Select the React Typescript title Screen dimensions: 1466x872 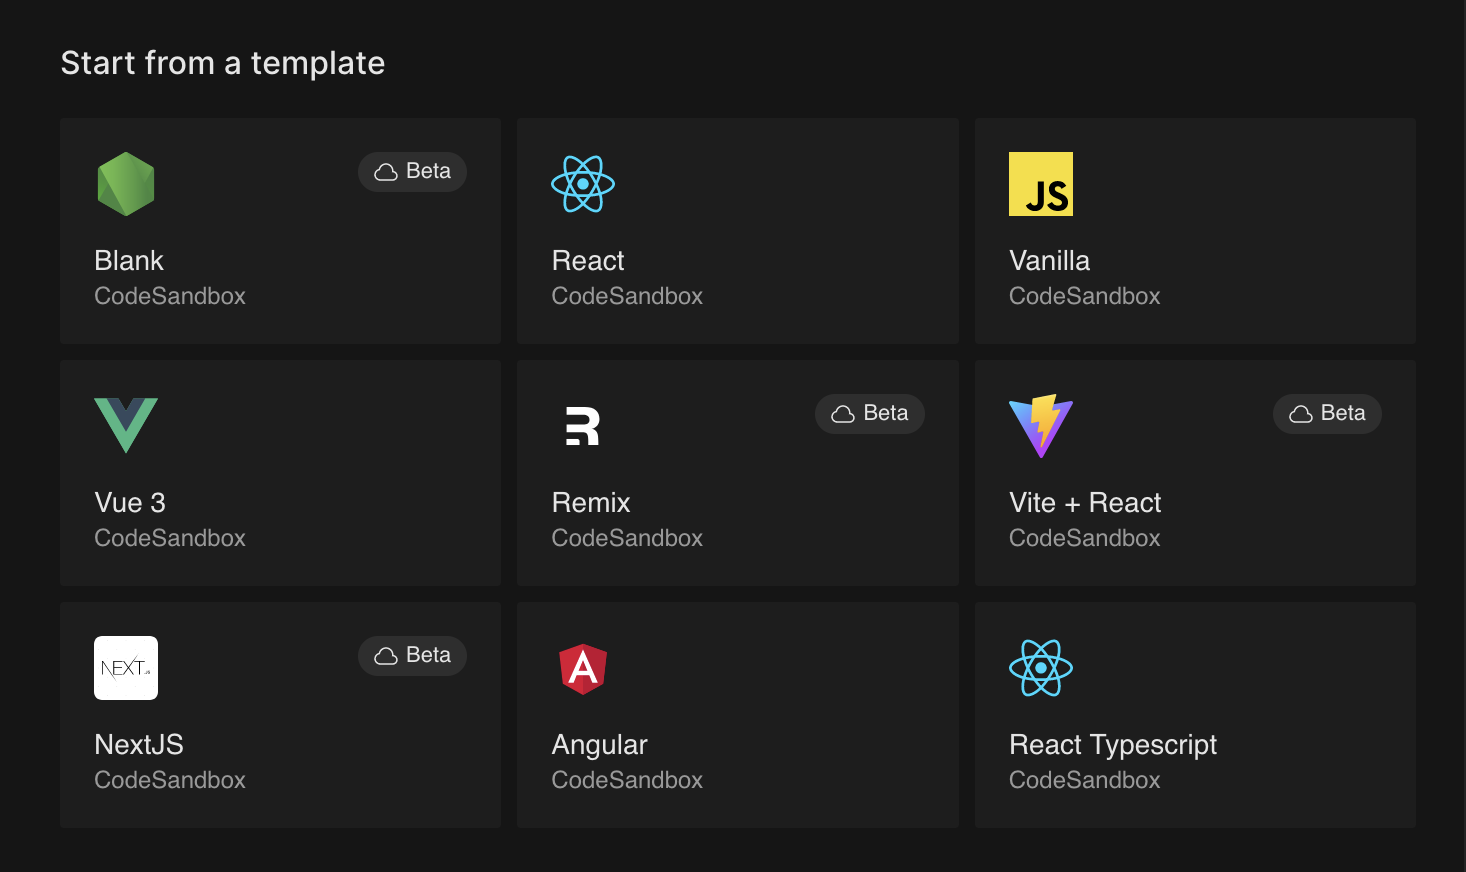tap(1113, 745)
